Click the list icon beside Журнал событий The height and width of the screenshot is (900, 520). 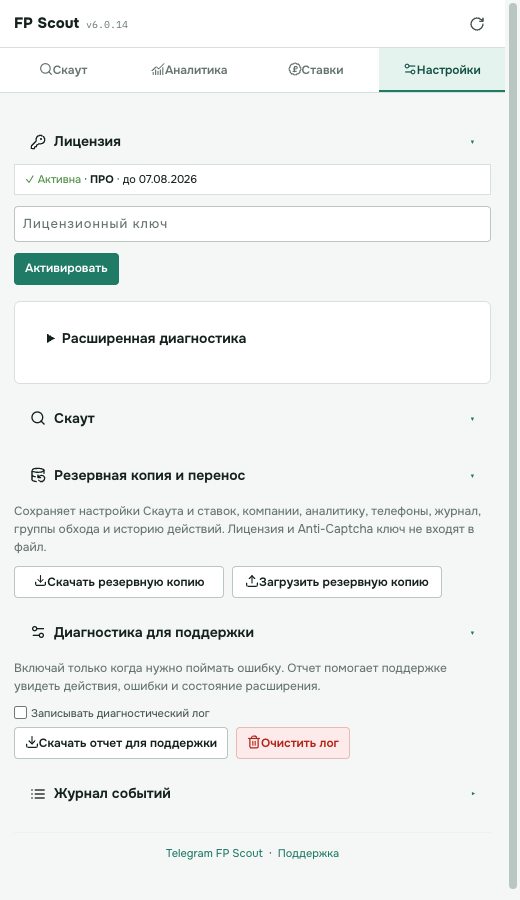pyautogui.click(x=38, y=794)
